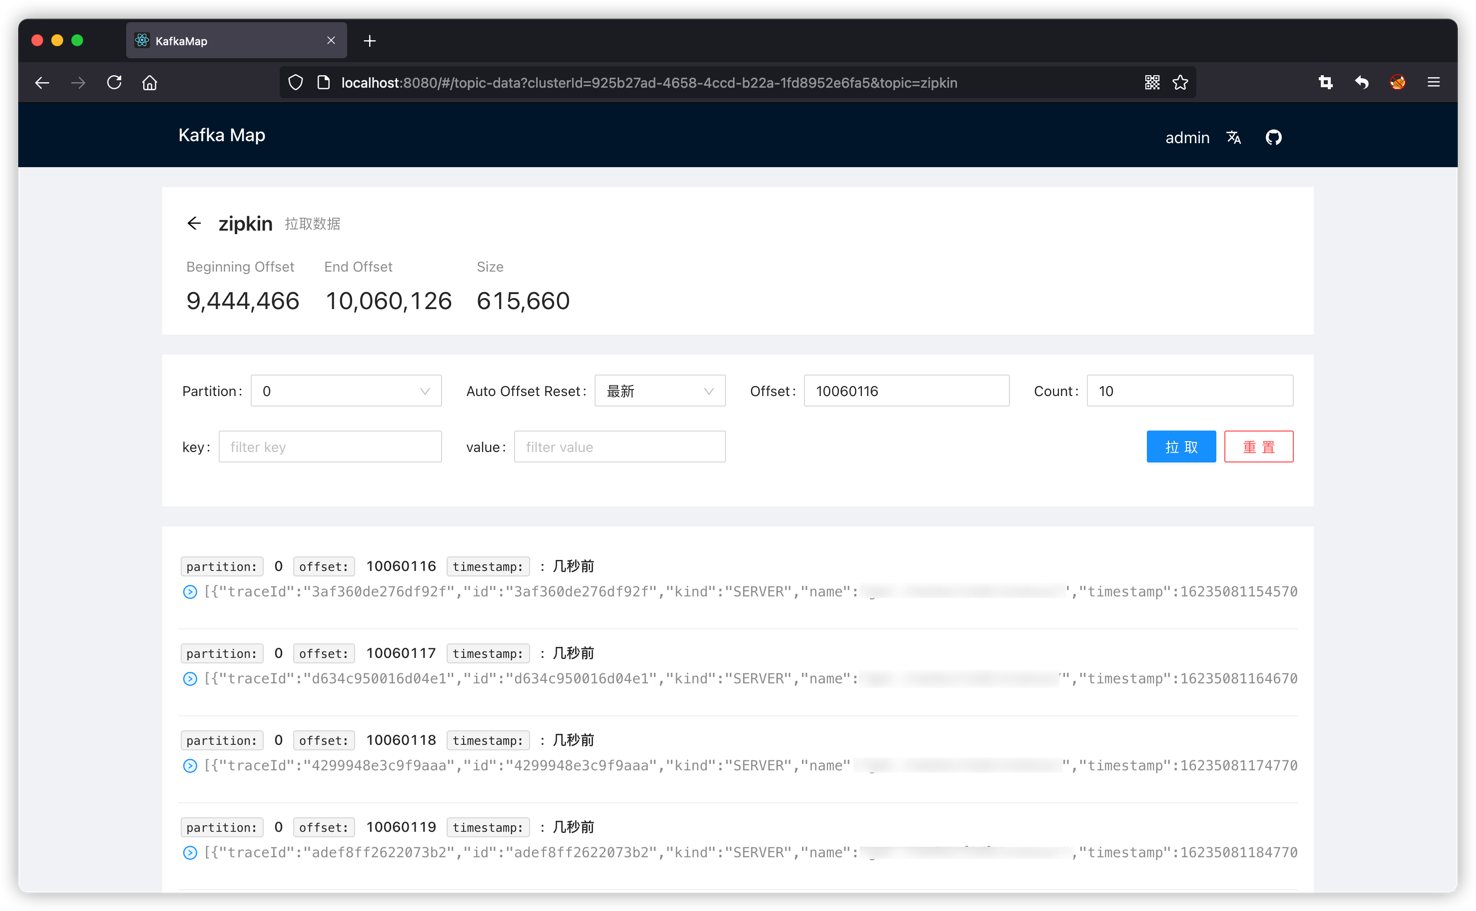This screenshot has width=1476, height=911.
Task: Take a screenshot with the crop toolbar icon
Action: (x=1324, y=82)
